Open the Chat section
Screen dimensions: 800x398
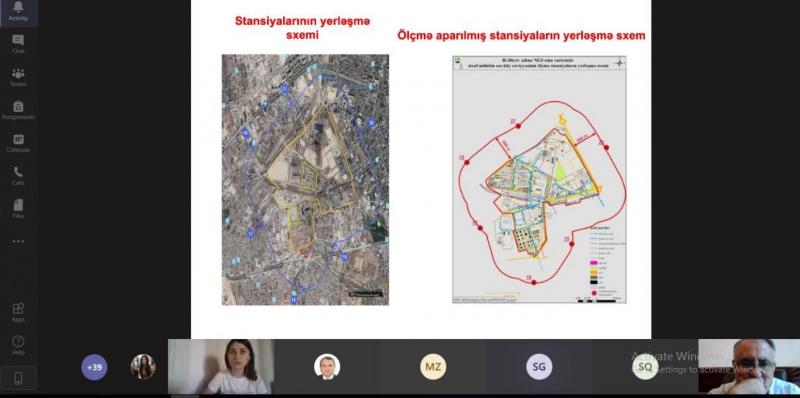pos(18,44)
